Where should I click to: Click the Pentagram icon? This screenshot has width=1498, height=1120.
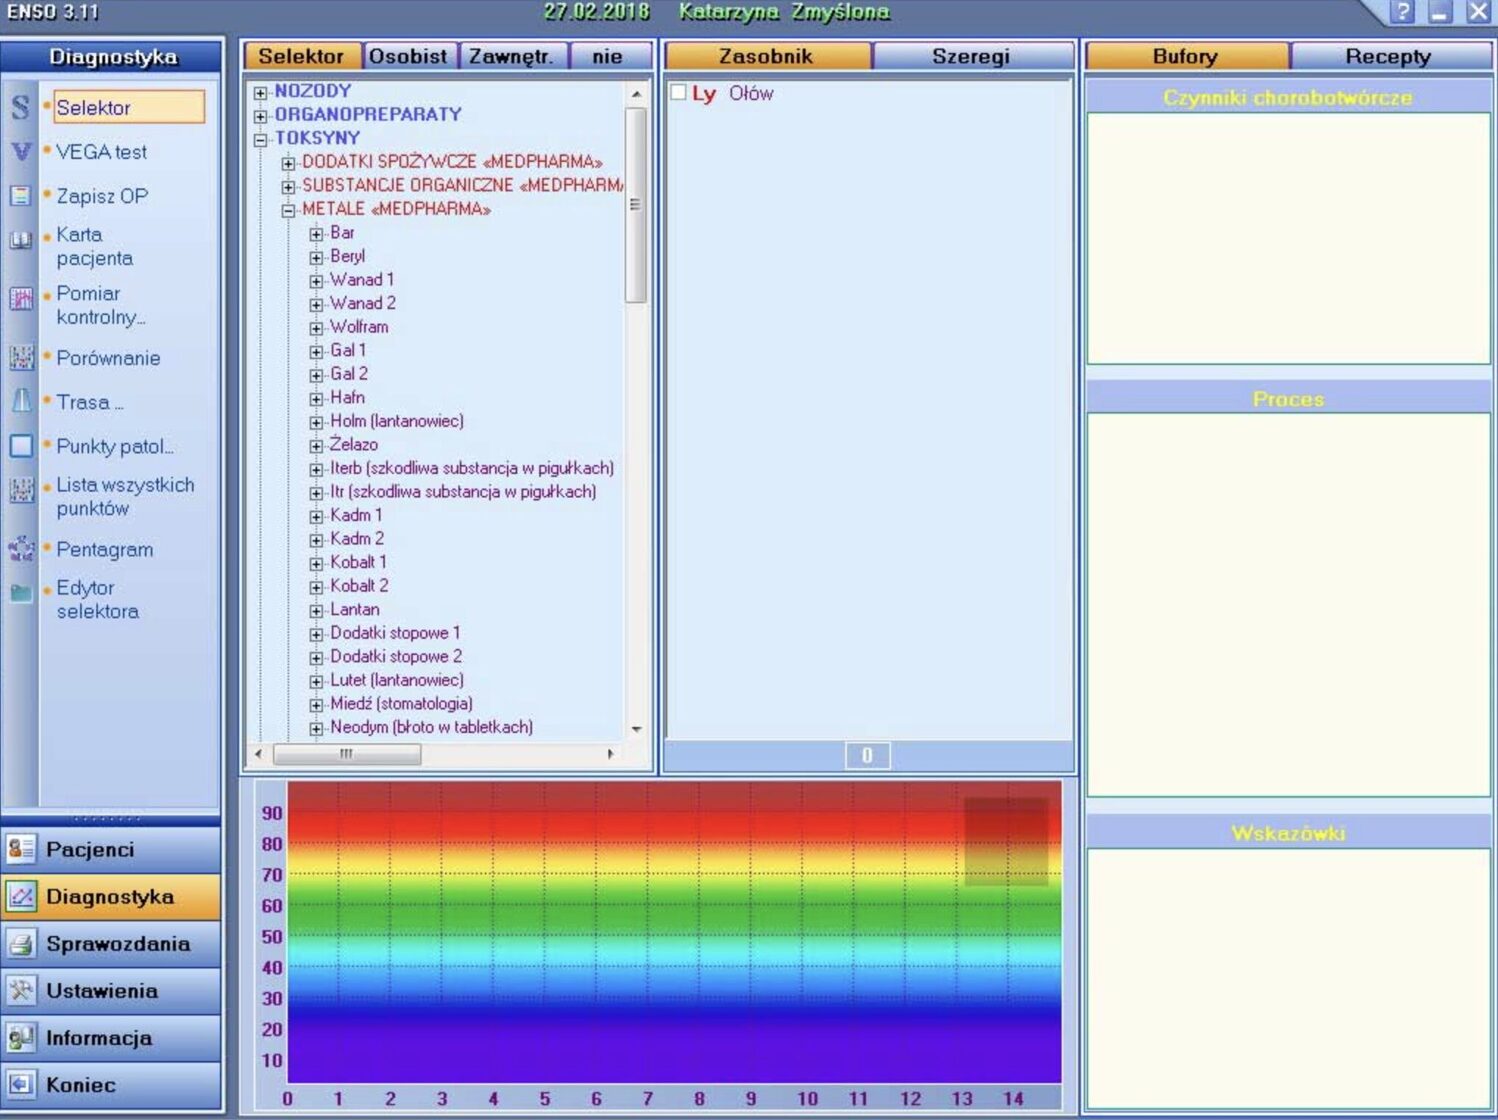click(20, 549)
